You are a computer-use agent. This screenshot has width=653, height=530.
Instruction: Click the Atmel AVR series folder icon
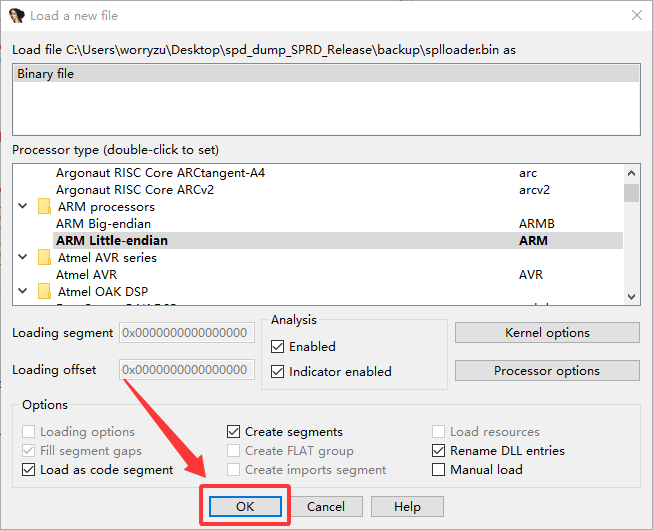click(x=44, y=257)
